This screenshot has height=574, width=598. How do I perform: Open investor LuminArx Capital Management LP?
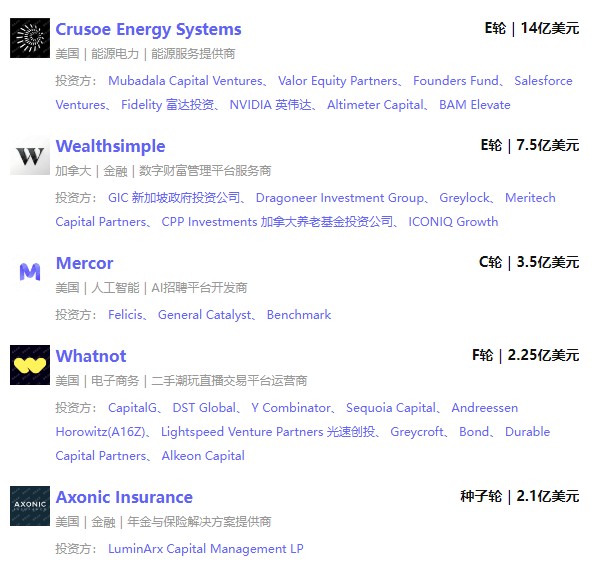(206, 549)
